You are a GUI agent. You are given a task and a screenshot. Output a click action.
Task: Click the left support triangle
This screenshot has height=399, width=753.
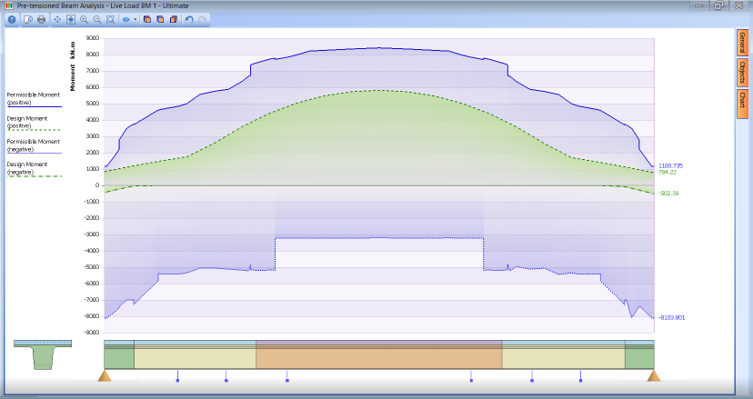pos(105,375)
